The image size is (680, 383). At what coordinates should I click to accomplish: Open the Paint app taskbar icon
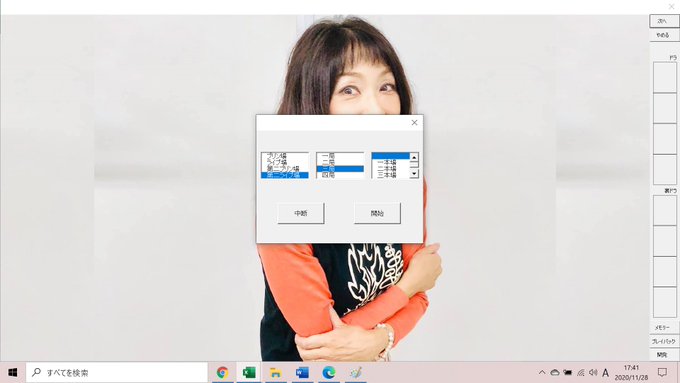pyautogui.click(x=356, y=373)
